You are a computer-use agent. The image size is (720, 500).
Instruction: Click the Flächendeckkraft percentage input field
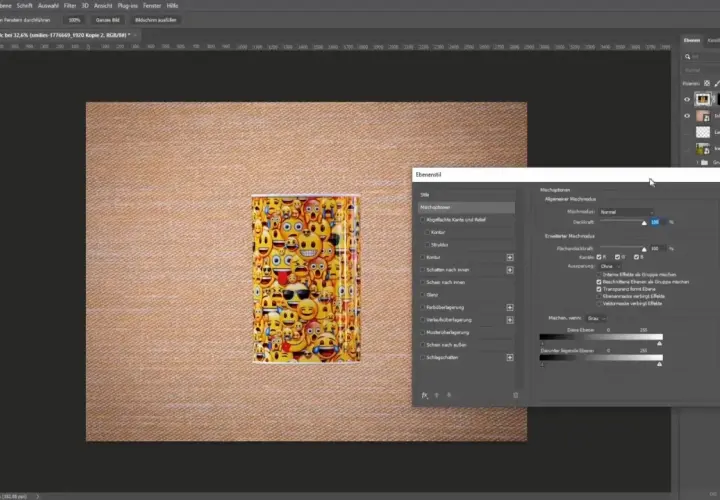pyautogui.click(x=658, y=248)
